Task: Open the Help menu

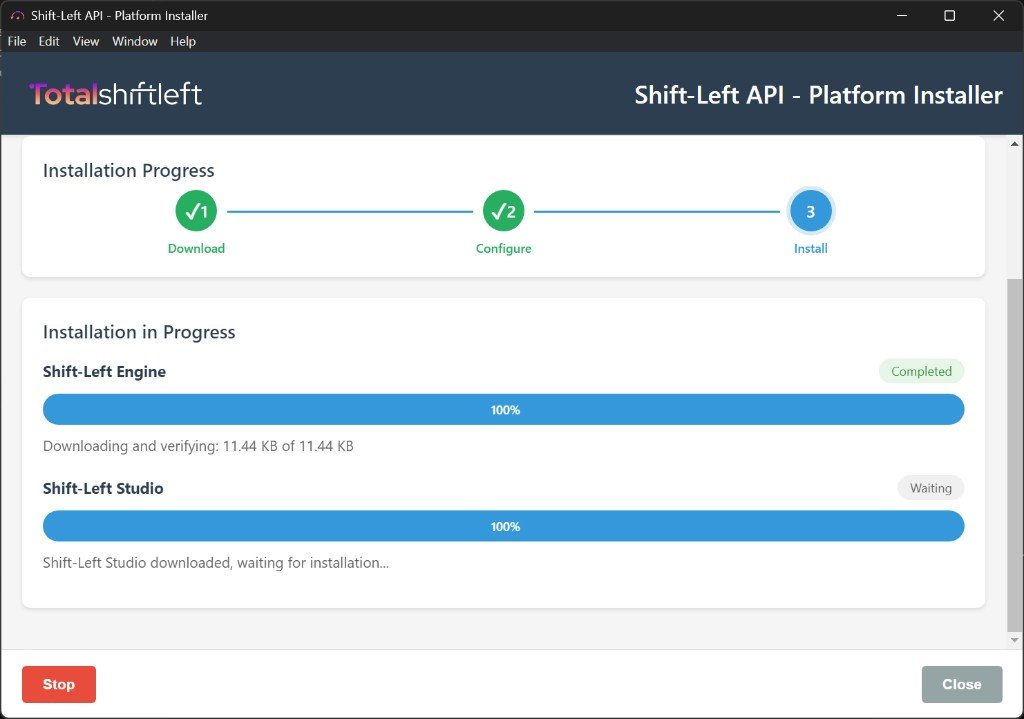Action: tap(183, 41)
